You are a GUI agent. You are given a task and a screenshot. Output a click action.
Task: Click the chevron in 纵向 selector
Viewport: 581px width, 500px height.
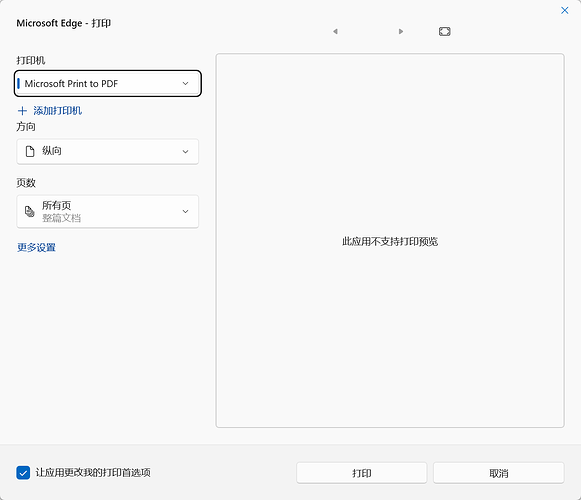pos(185,151)
